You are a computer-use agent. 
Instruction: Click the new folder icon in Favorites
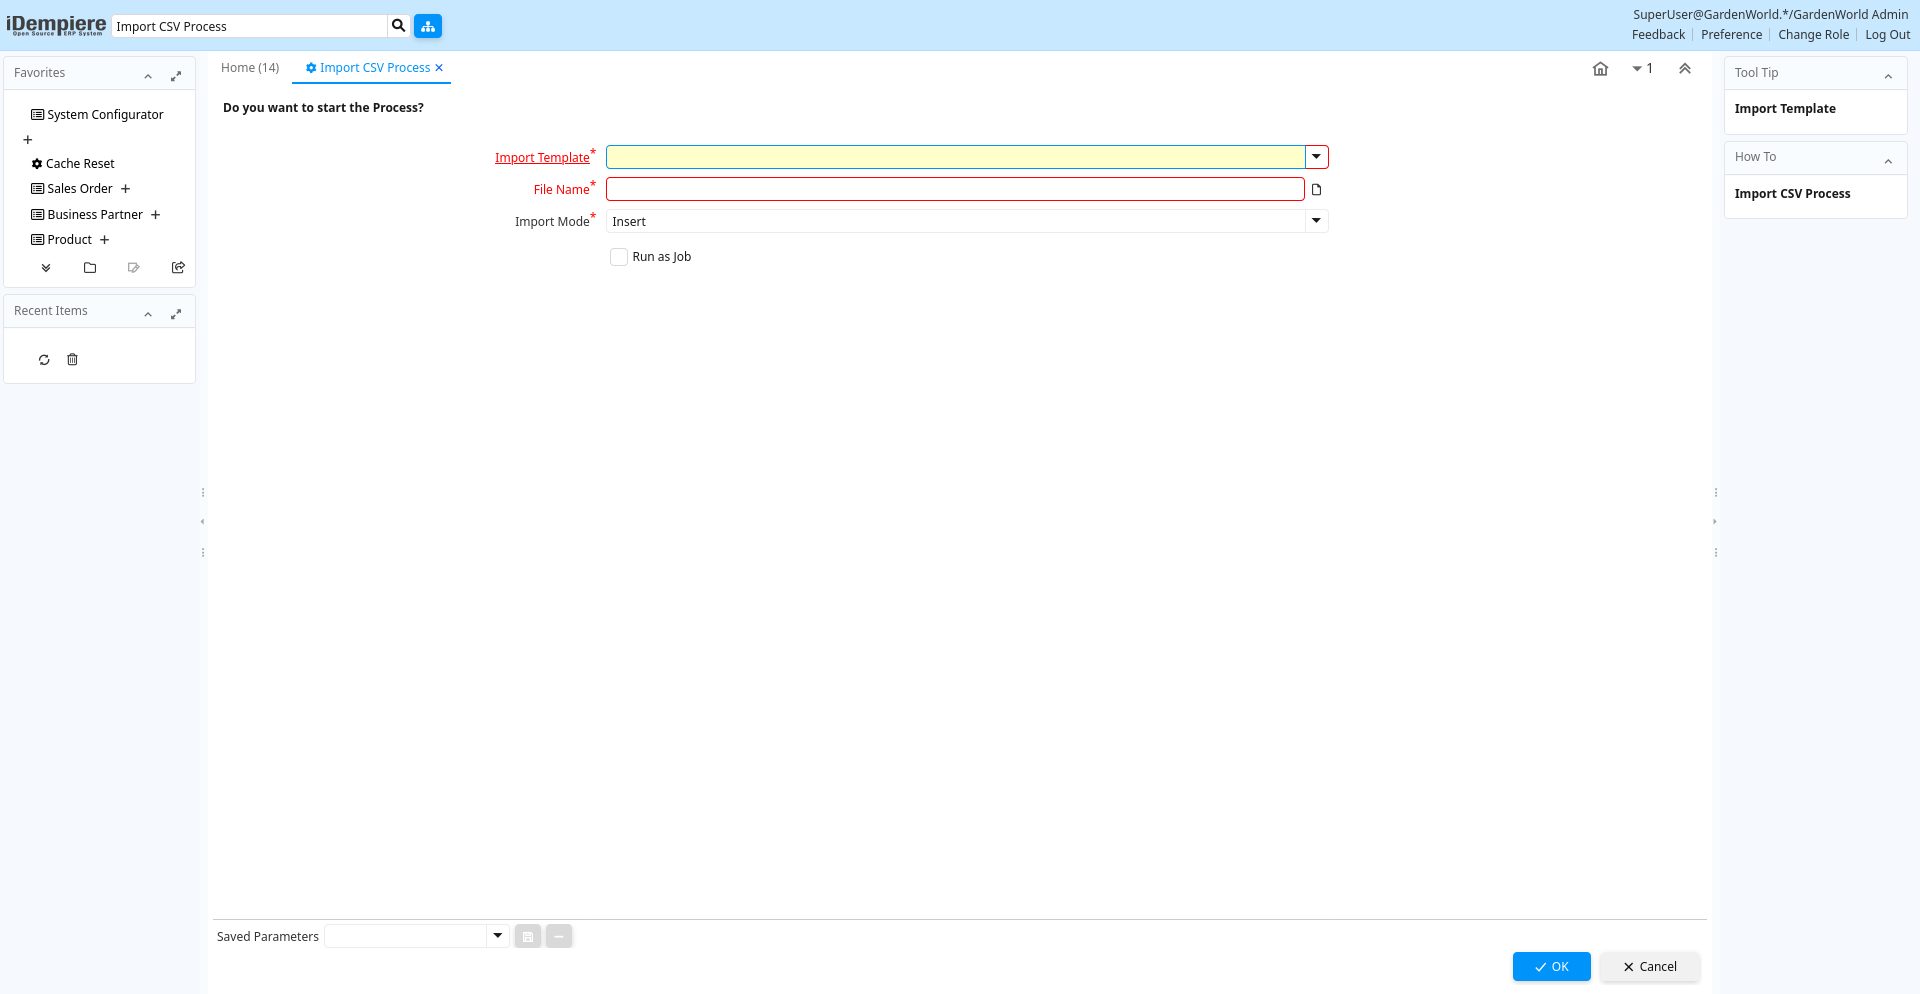click(x=90, y=268)
